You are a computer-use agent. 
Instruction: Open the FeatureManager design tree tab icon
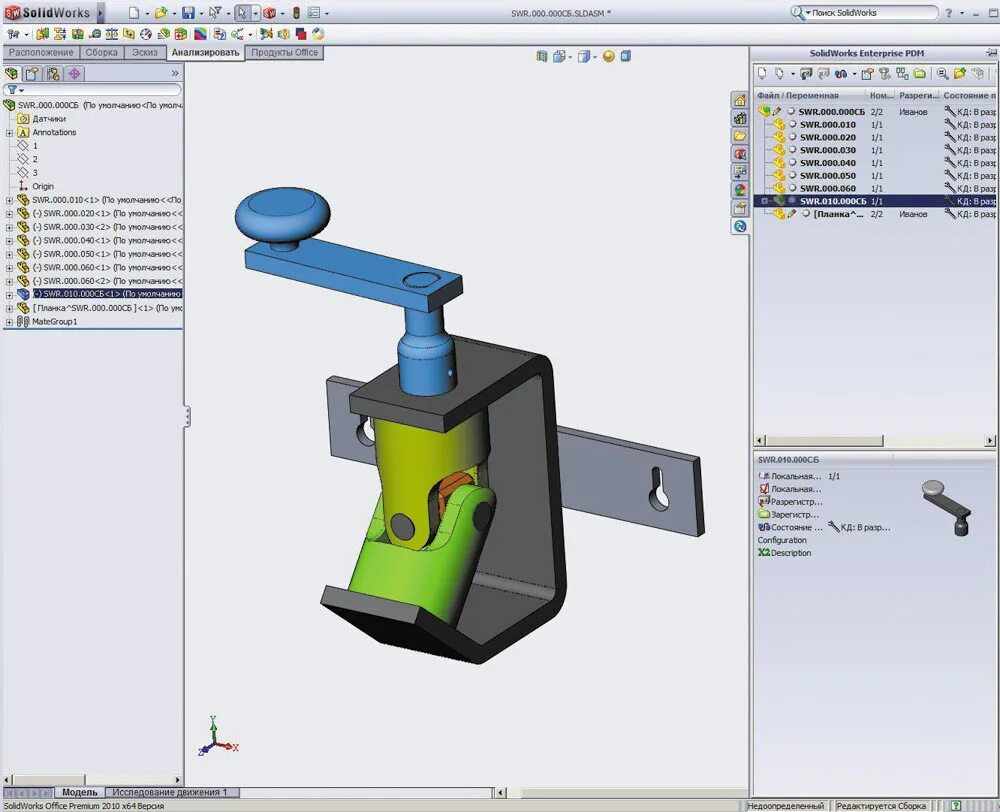coord(11,73)
